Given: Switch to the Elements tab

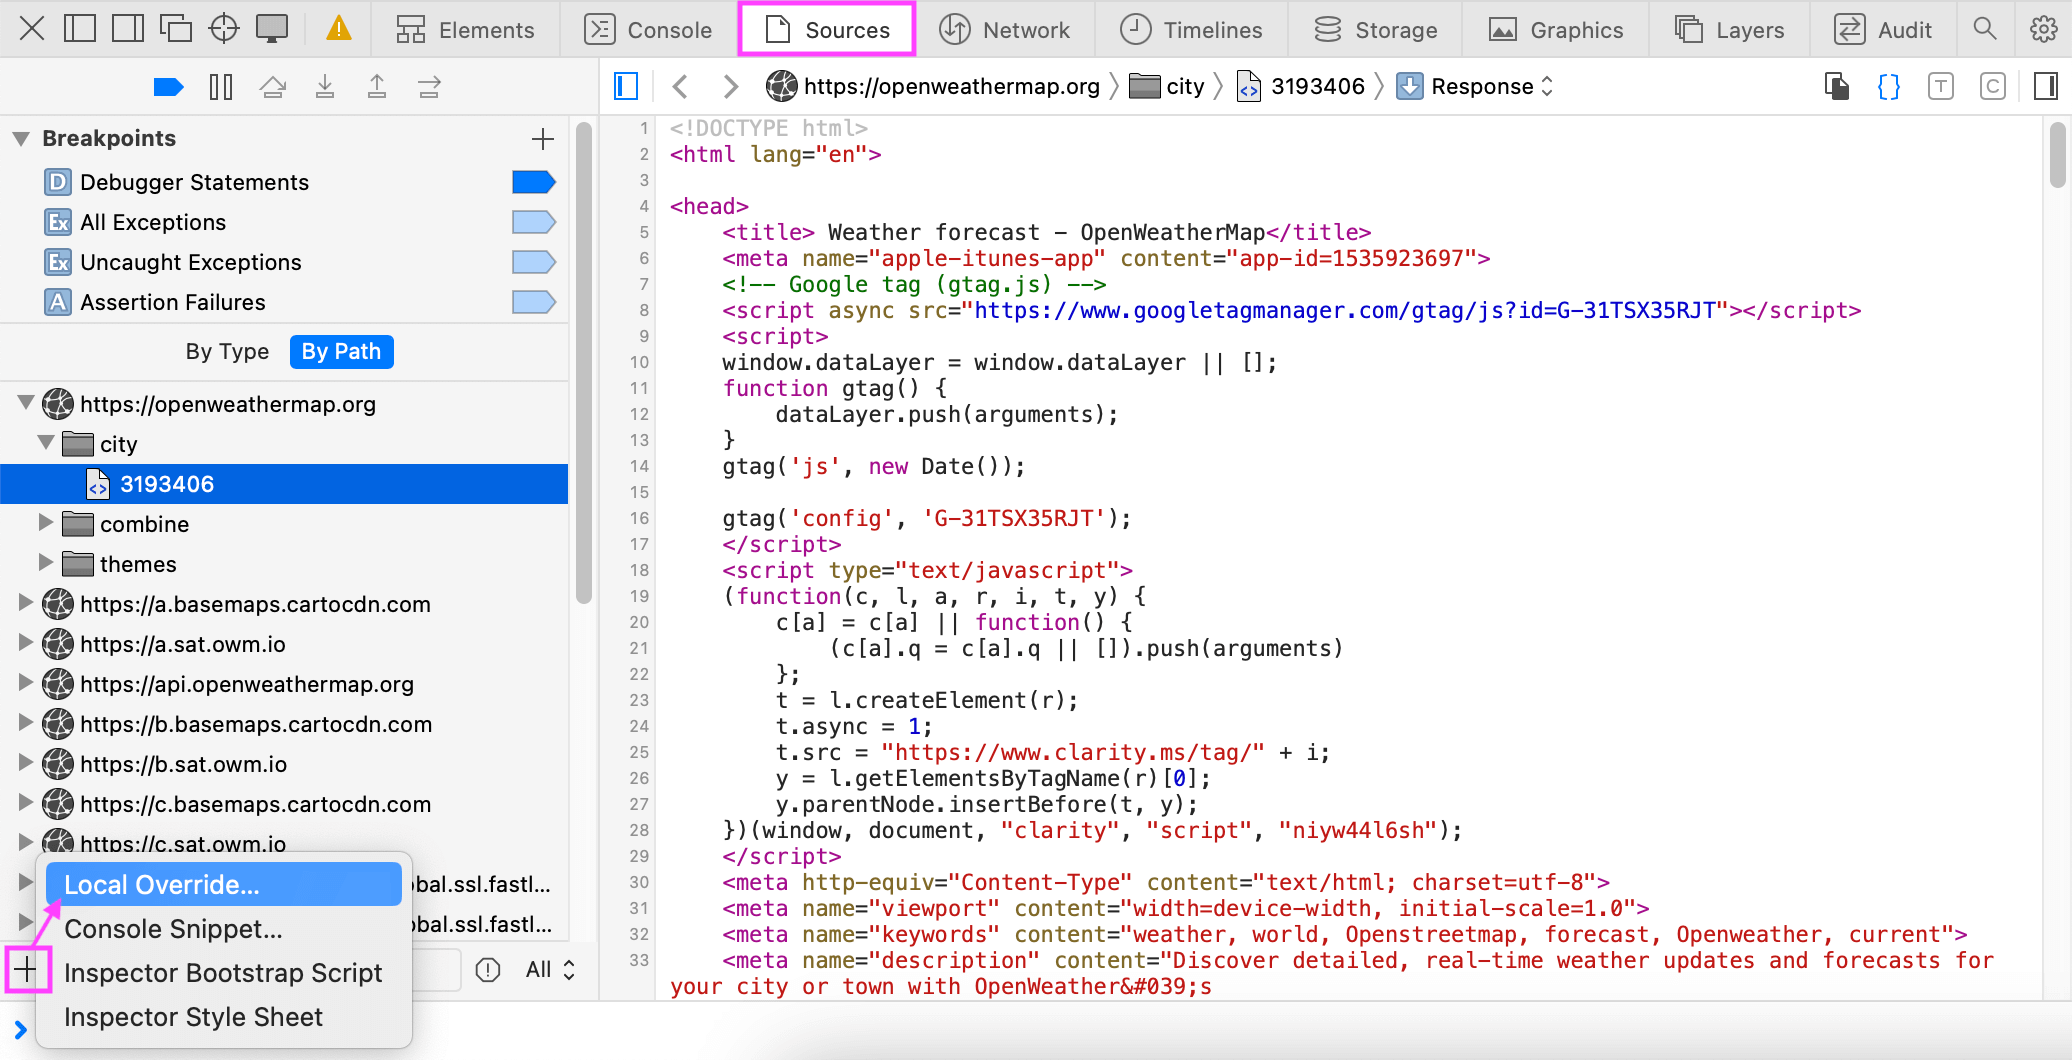Looking at the screenshot, I should coord(465,30).
